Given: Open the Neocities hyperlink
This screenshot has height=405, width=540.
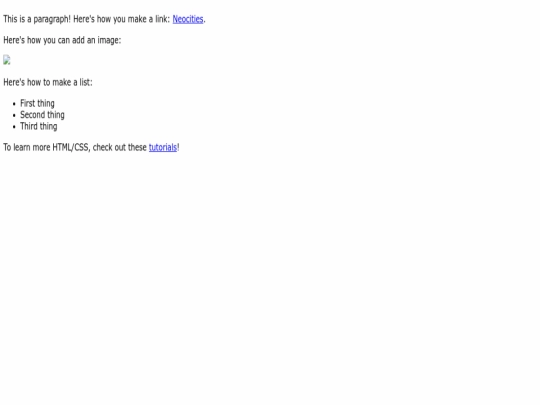Looking at the screenshot, I should [188, 19].
